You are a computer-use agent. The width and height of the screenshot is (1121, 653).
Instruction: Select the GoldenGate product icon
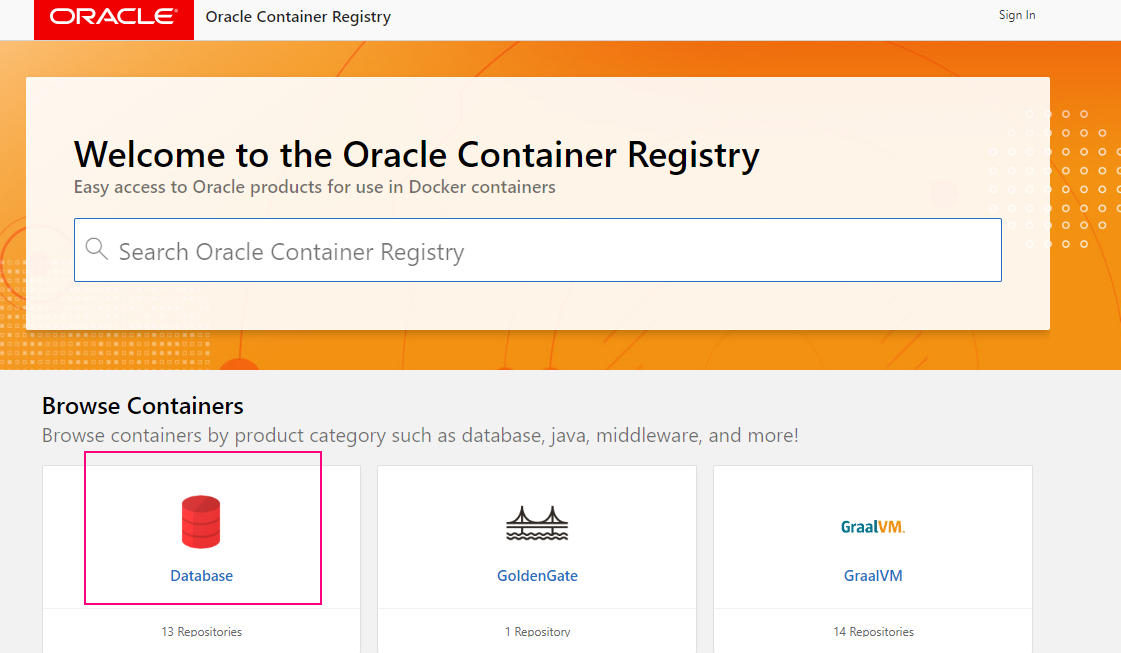(x=537, y=521)
